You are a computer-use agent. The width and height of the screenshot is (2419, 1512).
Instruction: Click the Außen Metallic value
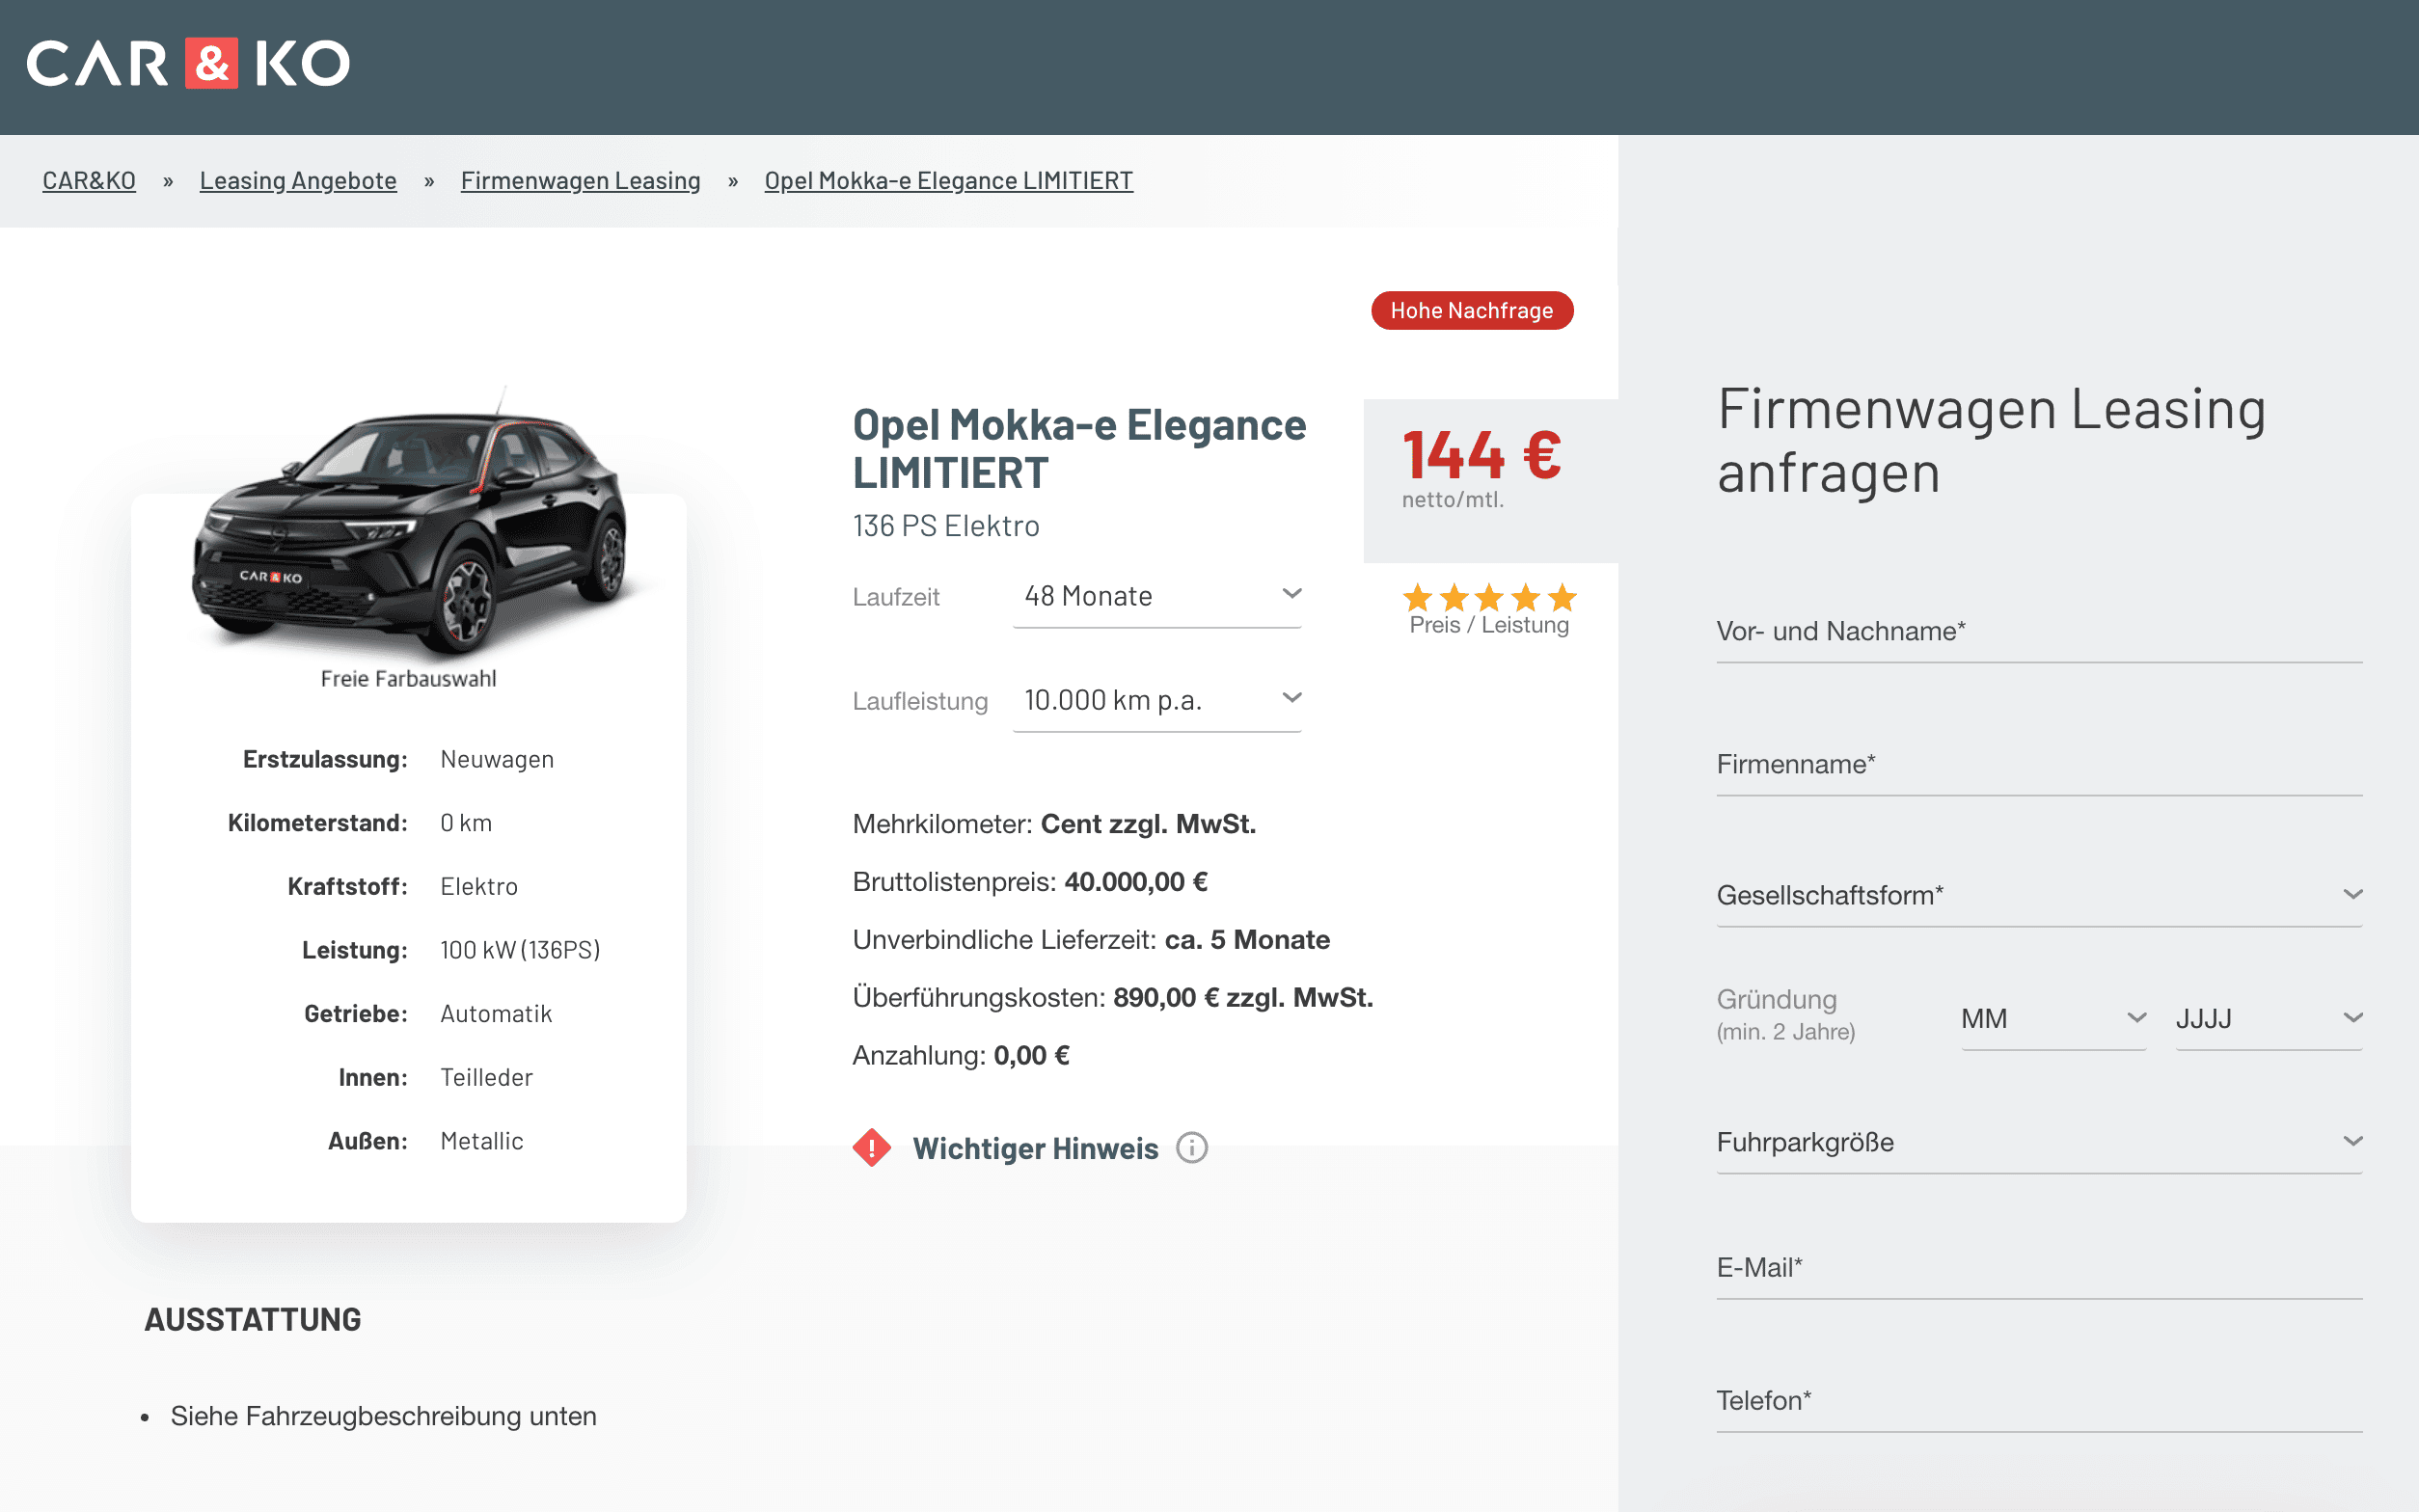coord(482,1141)
